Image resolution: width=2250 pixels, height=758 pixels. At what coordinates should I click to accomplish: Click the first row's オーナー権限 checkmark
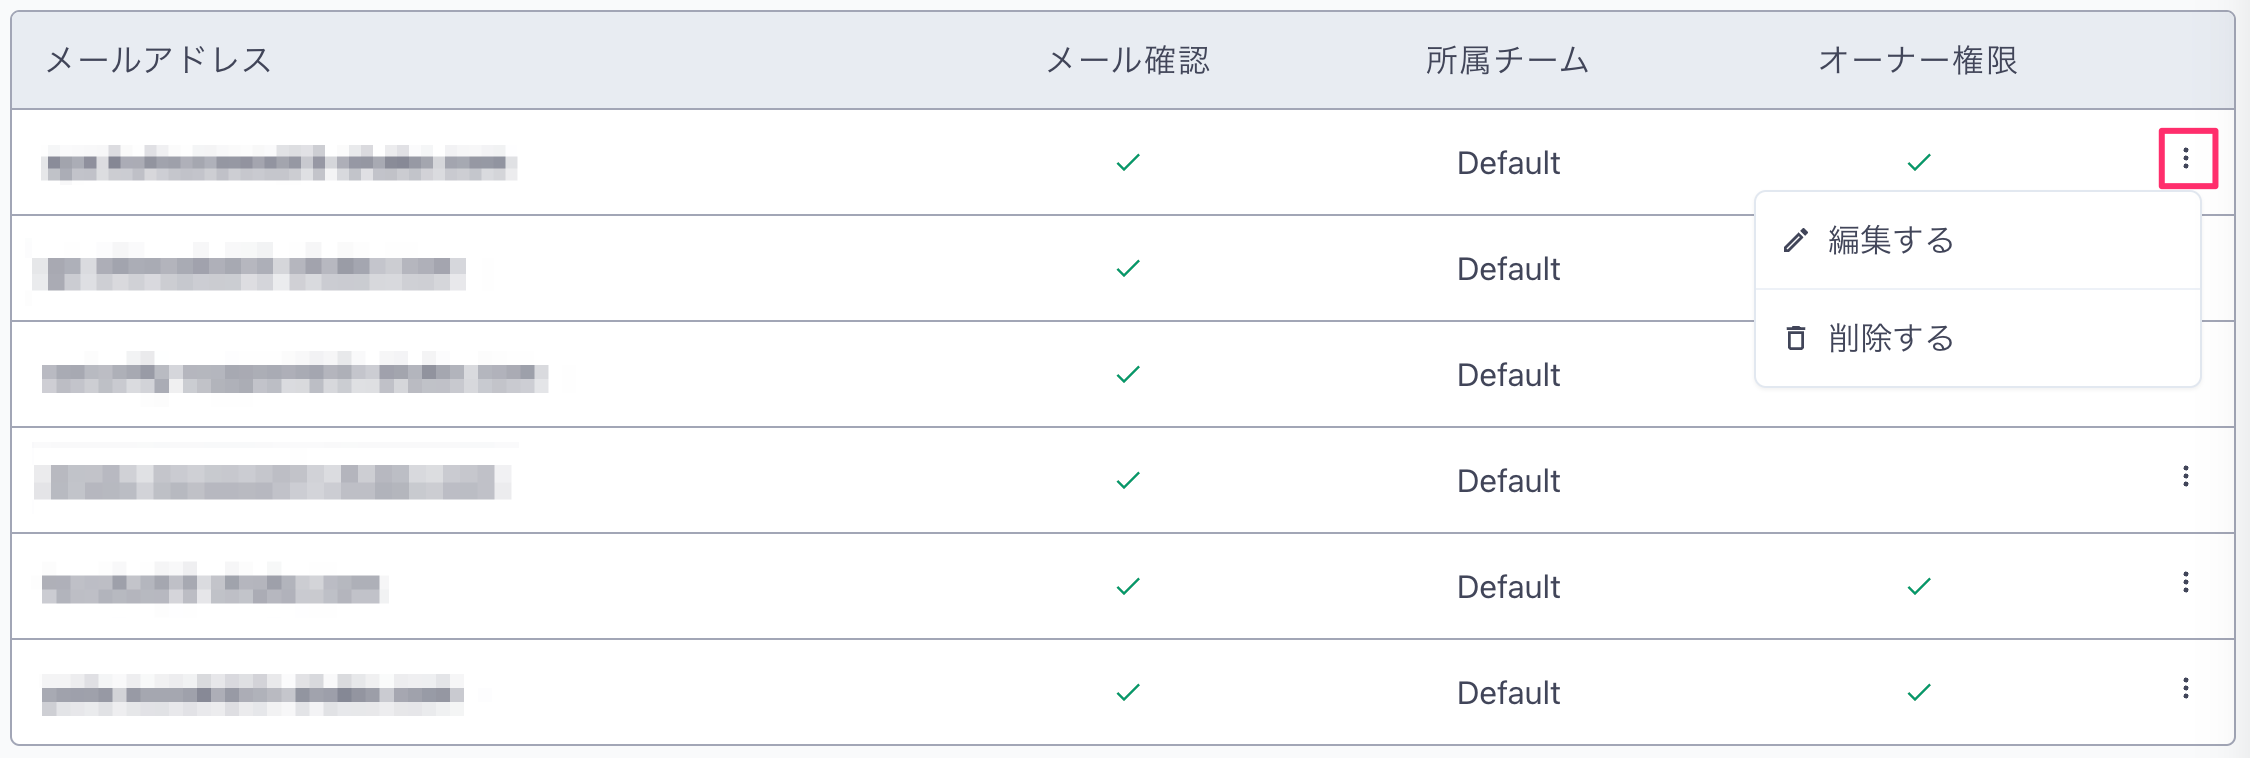pyautogui.click(x=1918, y=162)
